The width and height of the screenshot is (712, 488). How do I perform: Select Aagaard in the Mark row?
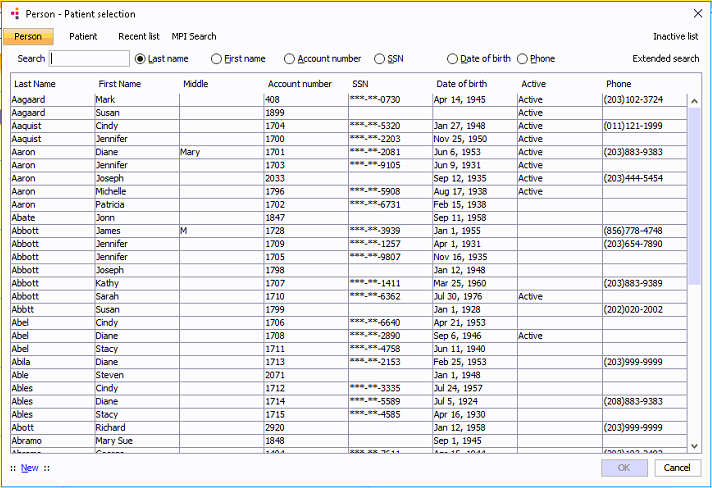[28, 99]
